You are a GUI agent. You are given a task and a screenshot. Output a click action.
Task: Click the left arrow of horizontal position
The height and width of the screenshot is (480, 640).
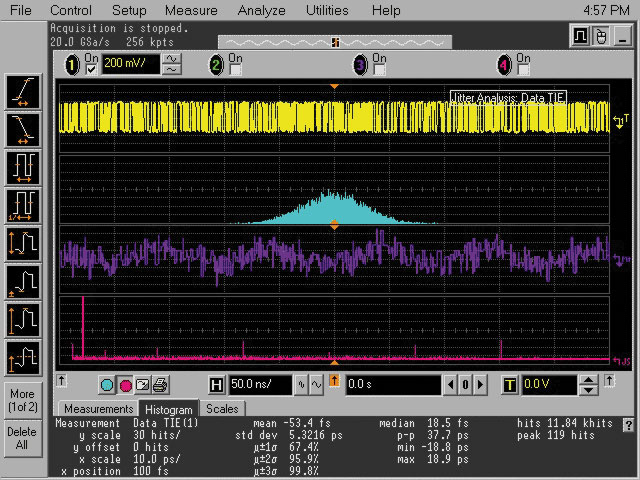coord(451,385)
